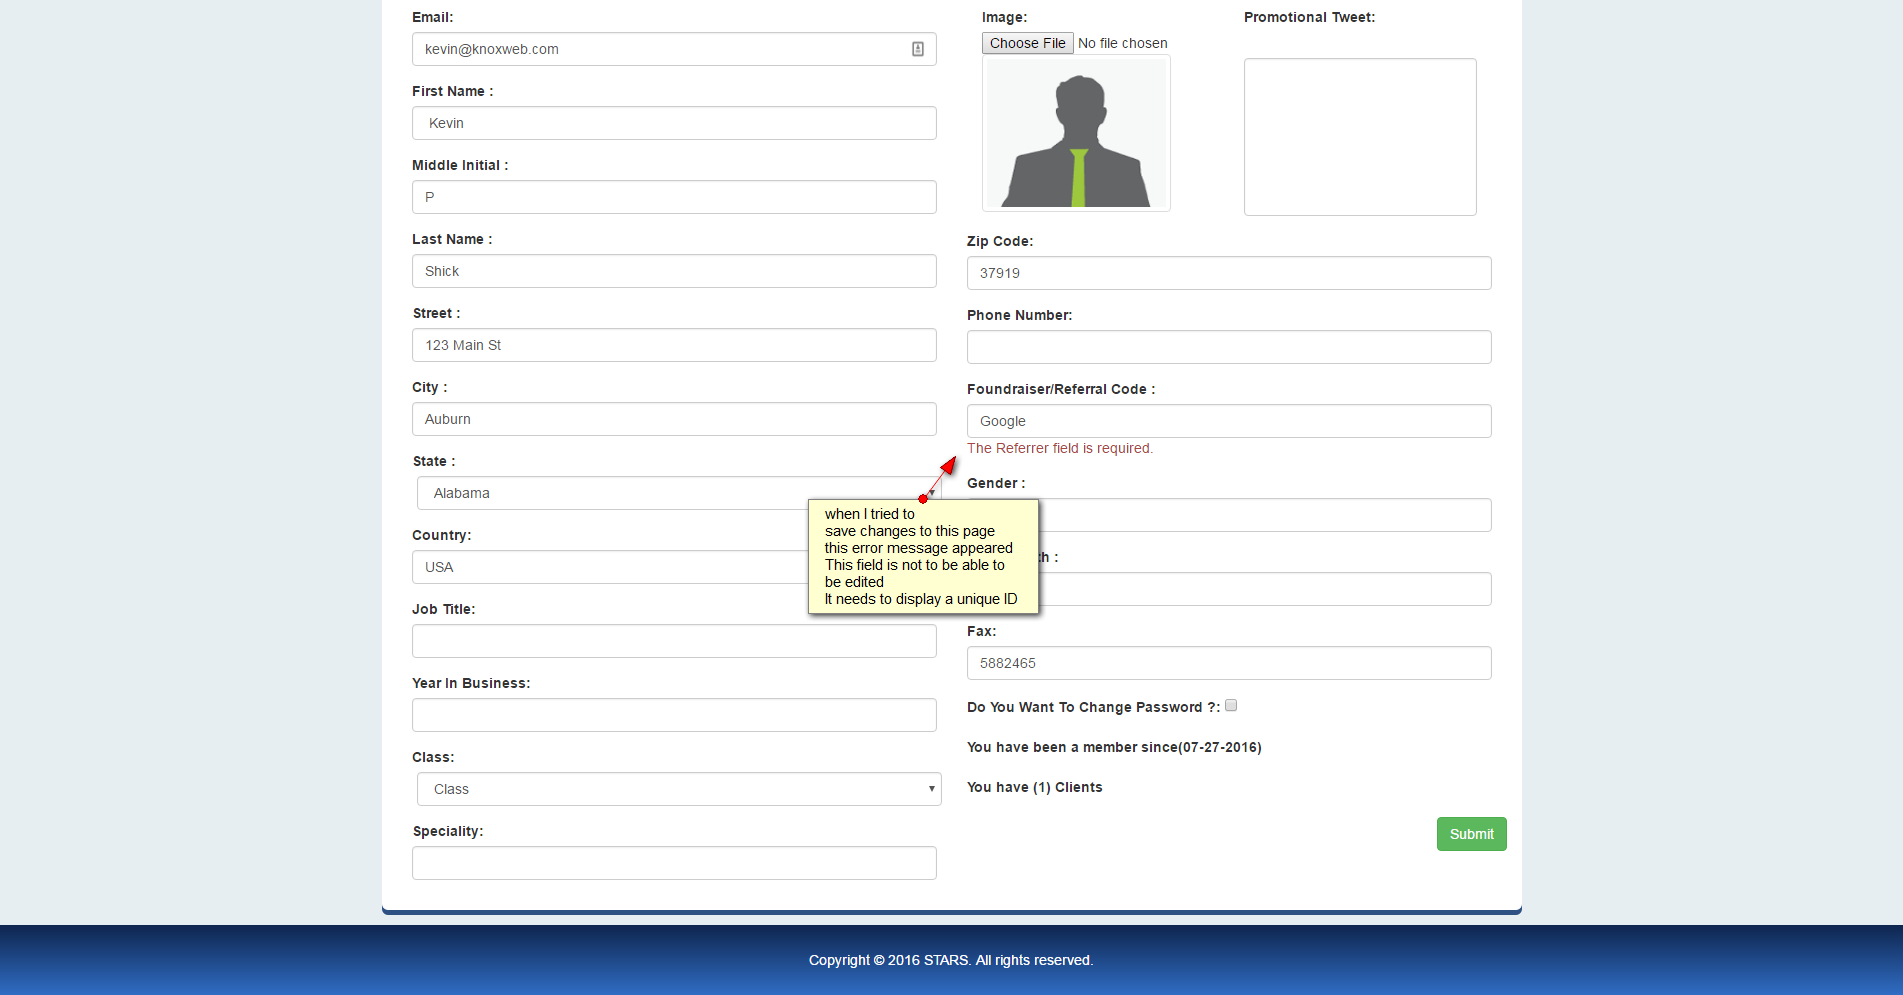Edit the Zip Code field 37919
Viewport: 1903px width, 995px height.
[x=1229, y=273]
